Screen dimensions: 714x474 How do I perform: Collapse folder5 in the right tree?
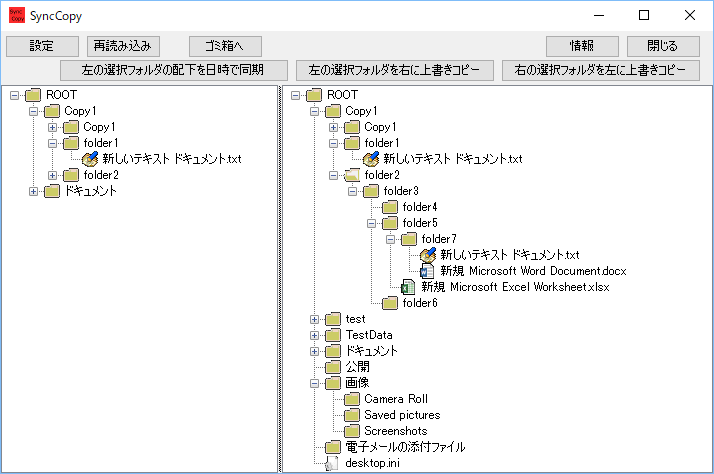[x=372, y=223]
